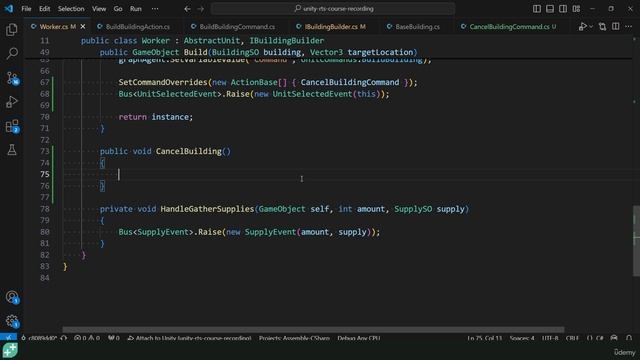
Task: Open the editor More Actions ellipsis
Action: [629, 27]
